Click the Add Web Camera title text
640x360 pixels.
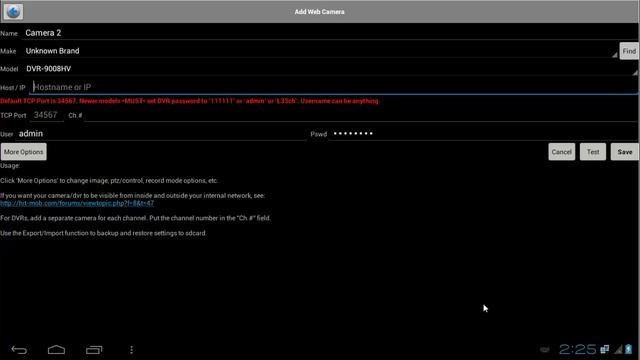(x=320, y=12)
